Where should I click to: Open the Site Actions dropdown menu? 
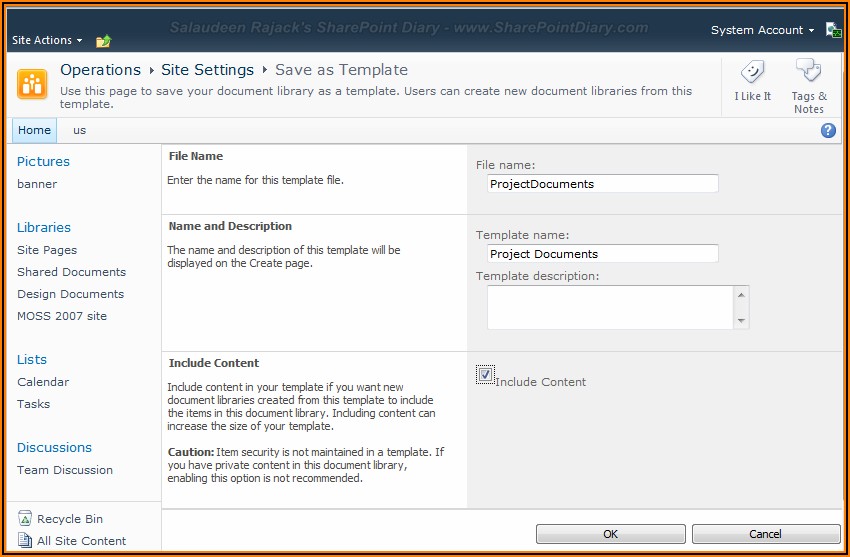(47, 40)
